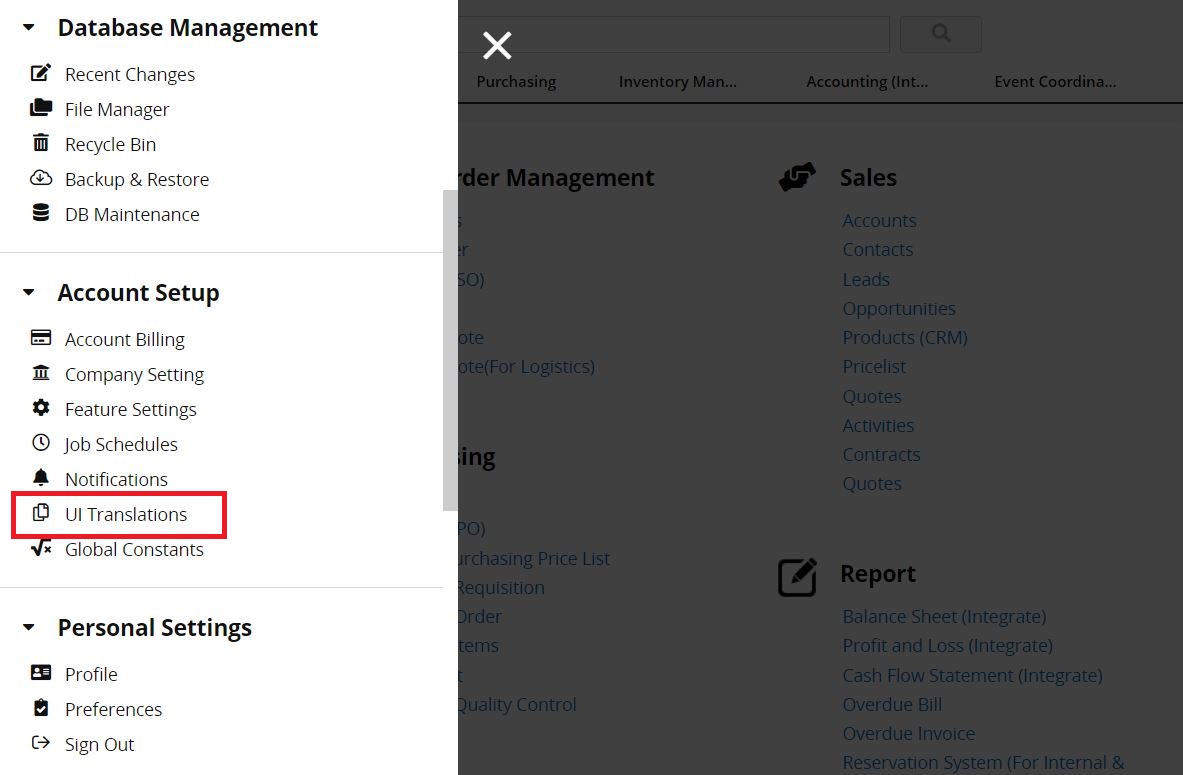Switch to the Purchasing tab
The image size is (1183, 775).
(x=516, y=81)
